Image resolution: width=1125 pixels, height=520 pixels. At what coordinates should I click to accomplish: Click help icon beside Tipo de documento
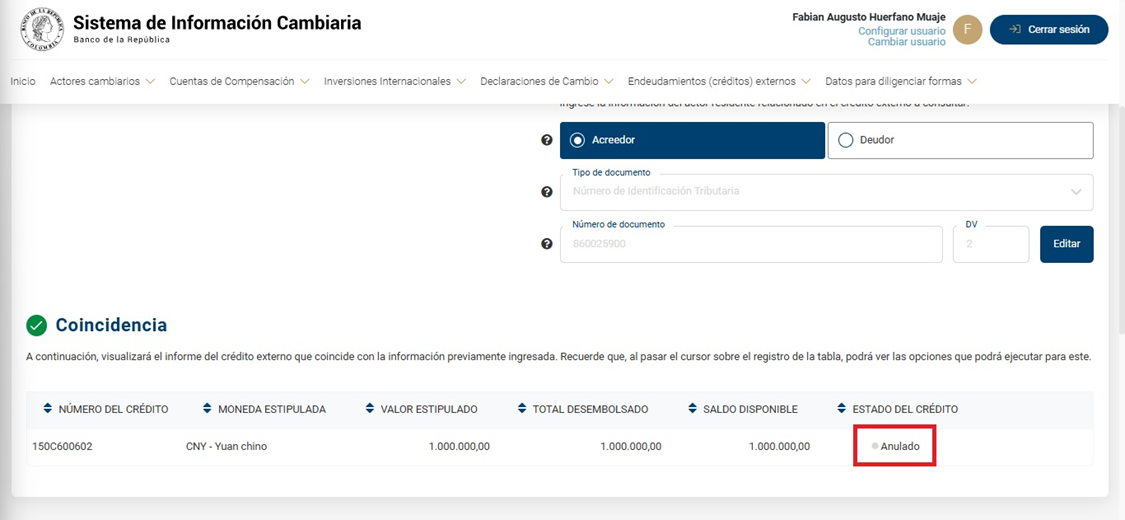[547, 192]
